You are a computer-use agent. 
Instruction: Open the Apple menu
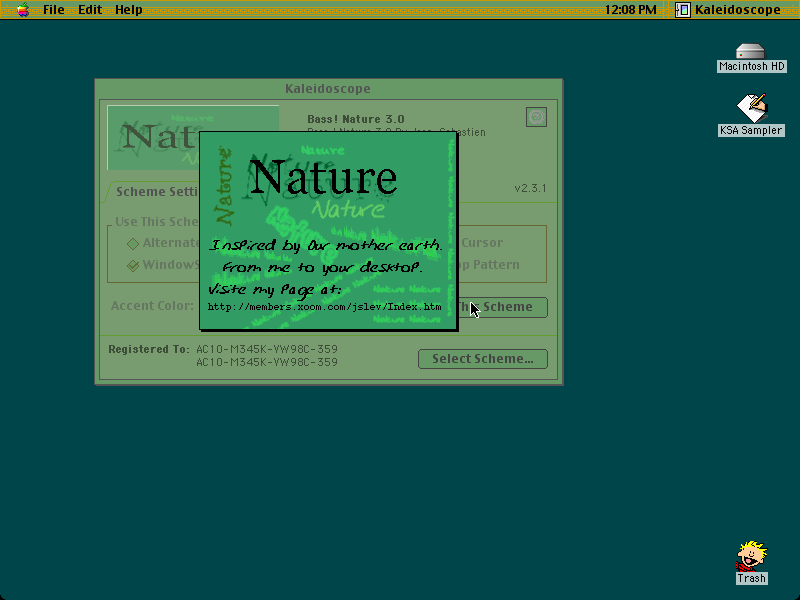23,10
